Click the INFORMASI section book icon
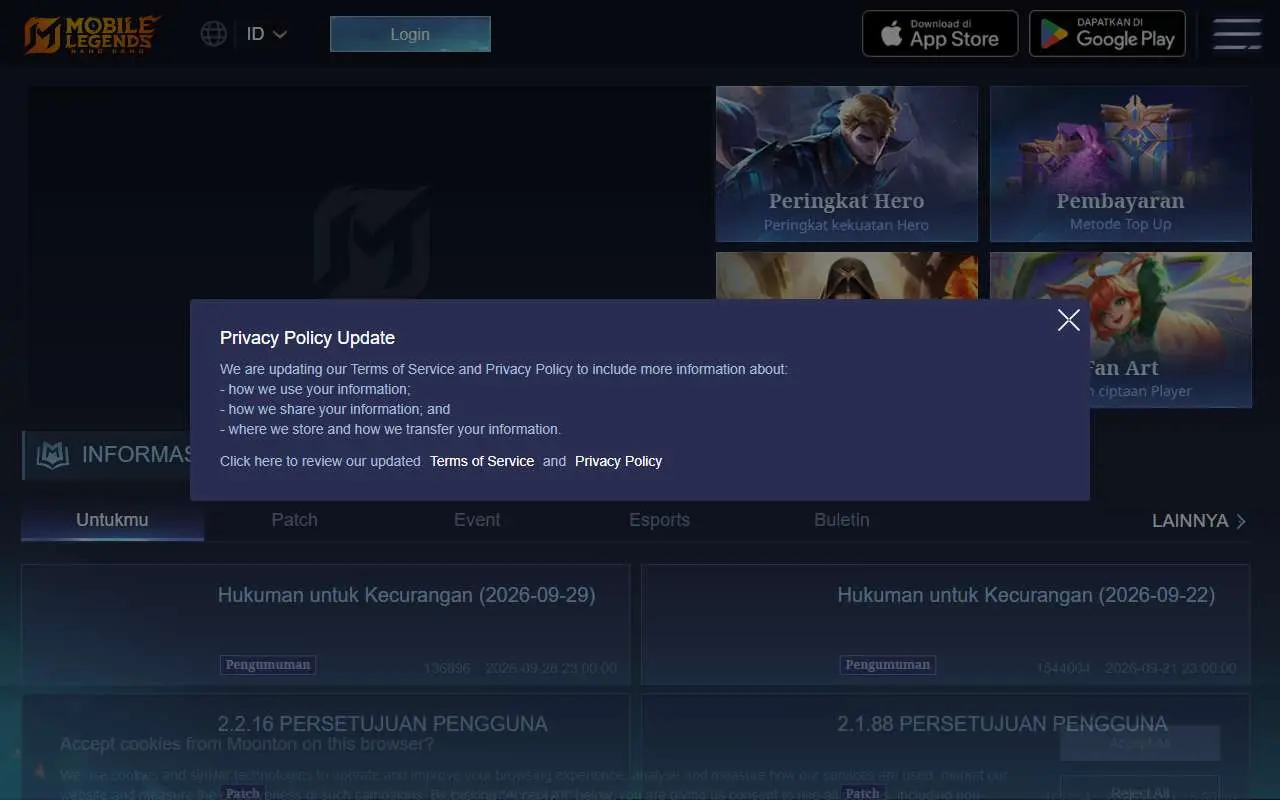Viewport: 1280px width, 800px height. click(52, 455)
